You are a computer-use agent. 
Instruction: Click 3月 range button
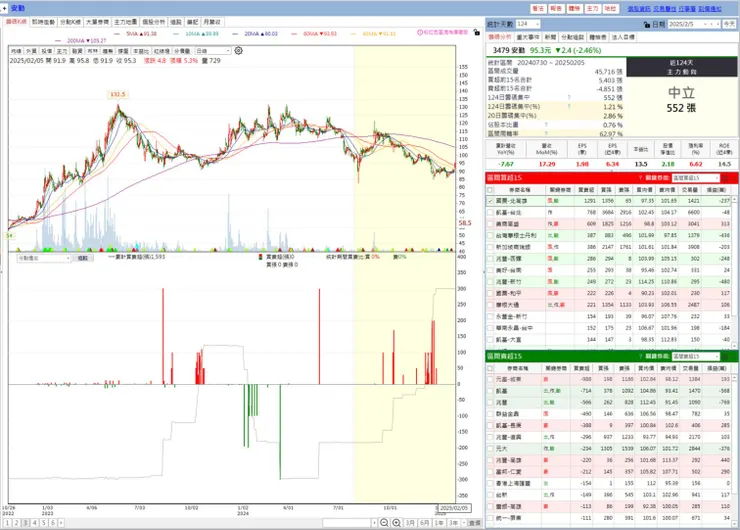pos(410,523)
